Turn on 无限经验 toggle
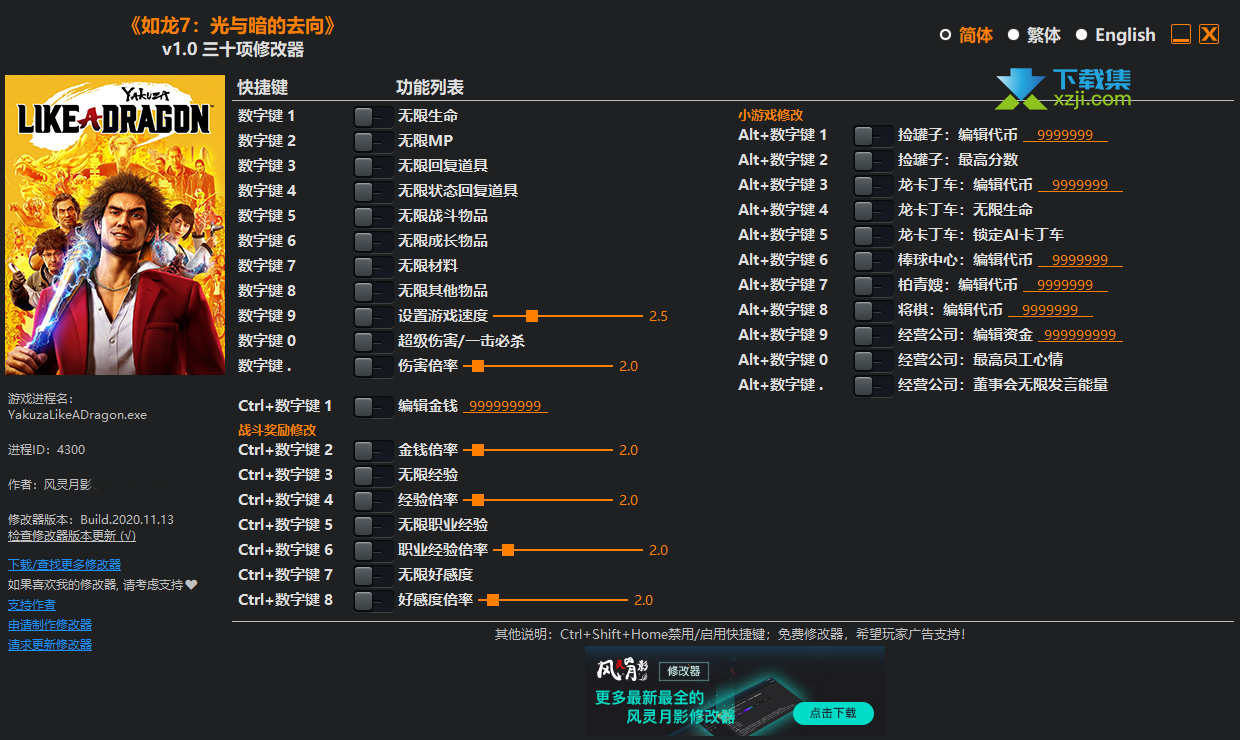 point(373,475)
